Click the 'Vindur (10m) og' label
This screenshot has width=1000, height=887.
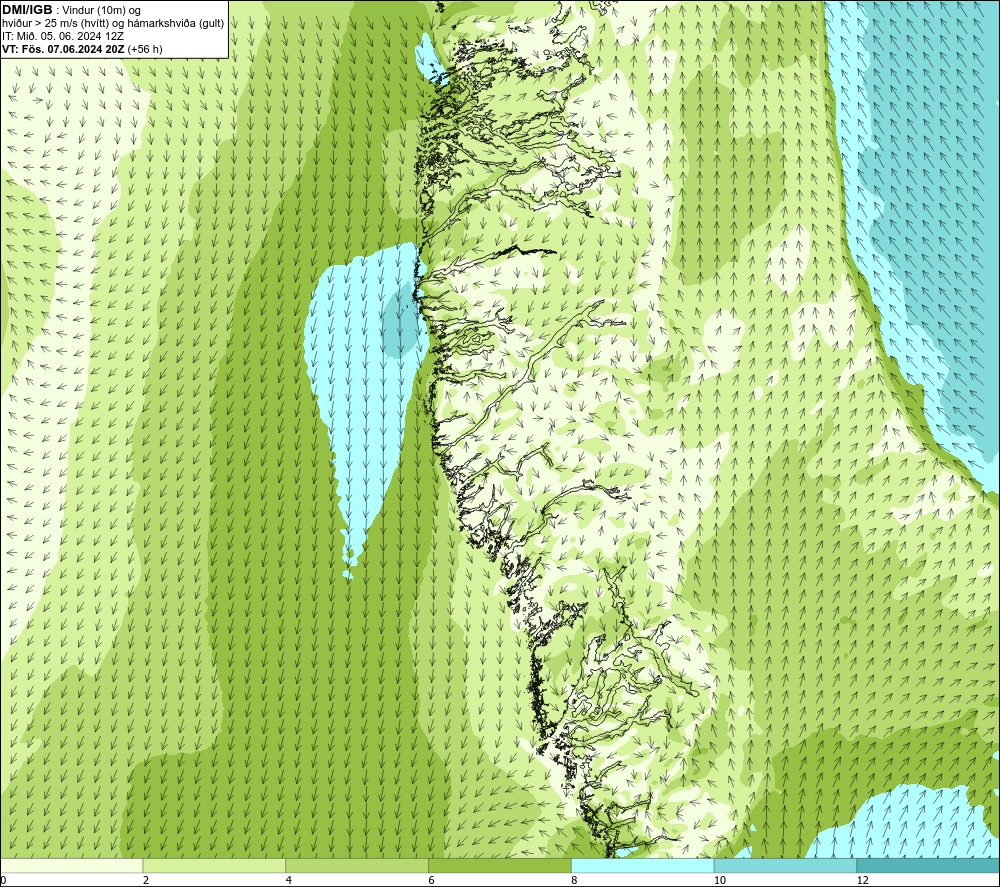[x=101, y=10]
